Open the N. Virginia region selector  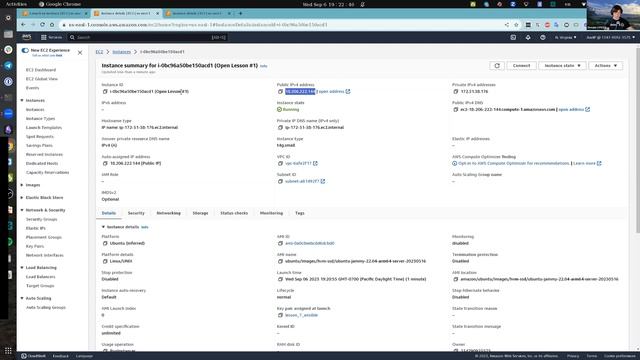565,37
